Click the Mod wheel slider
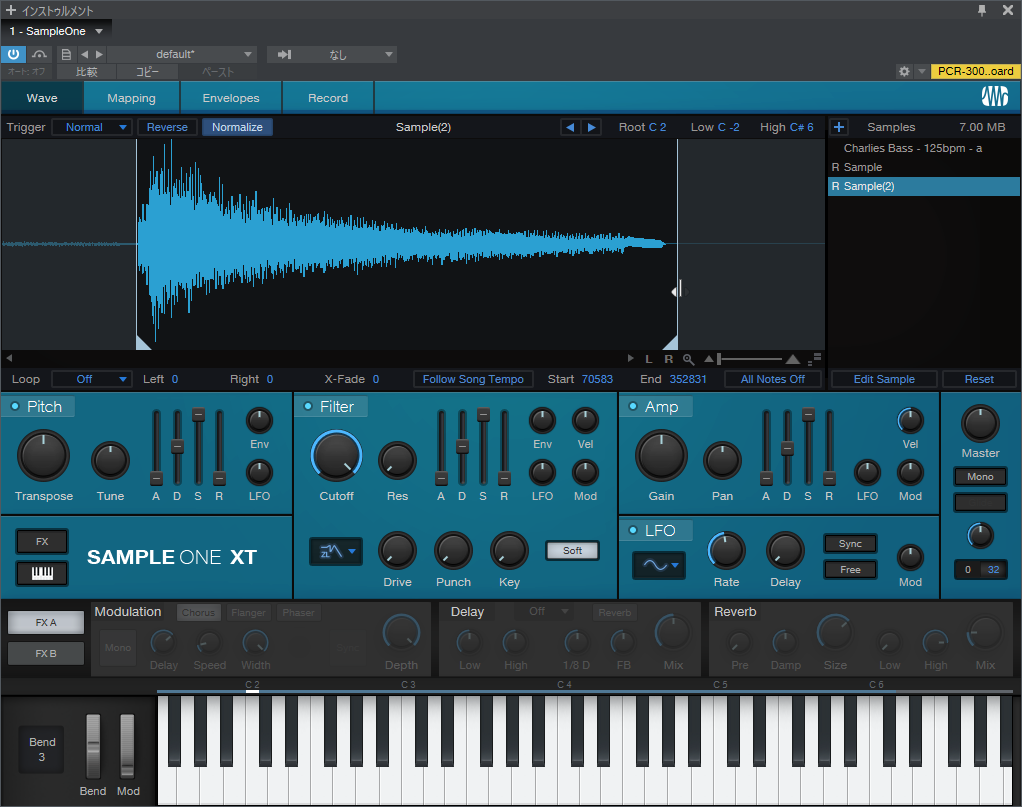Screen dimensions: 1022x807 tap(127, 746)
